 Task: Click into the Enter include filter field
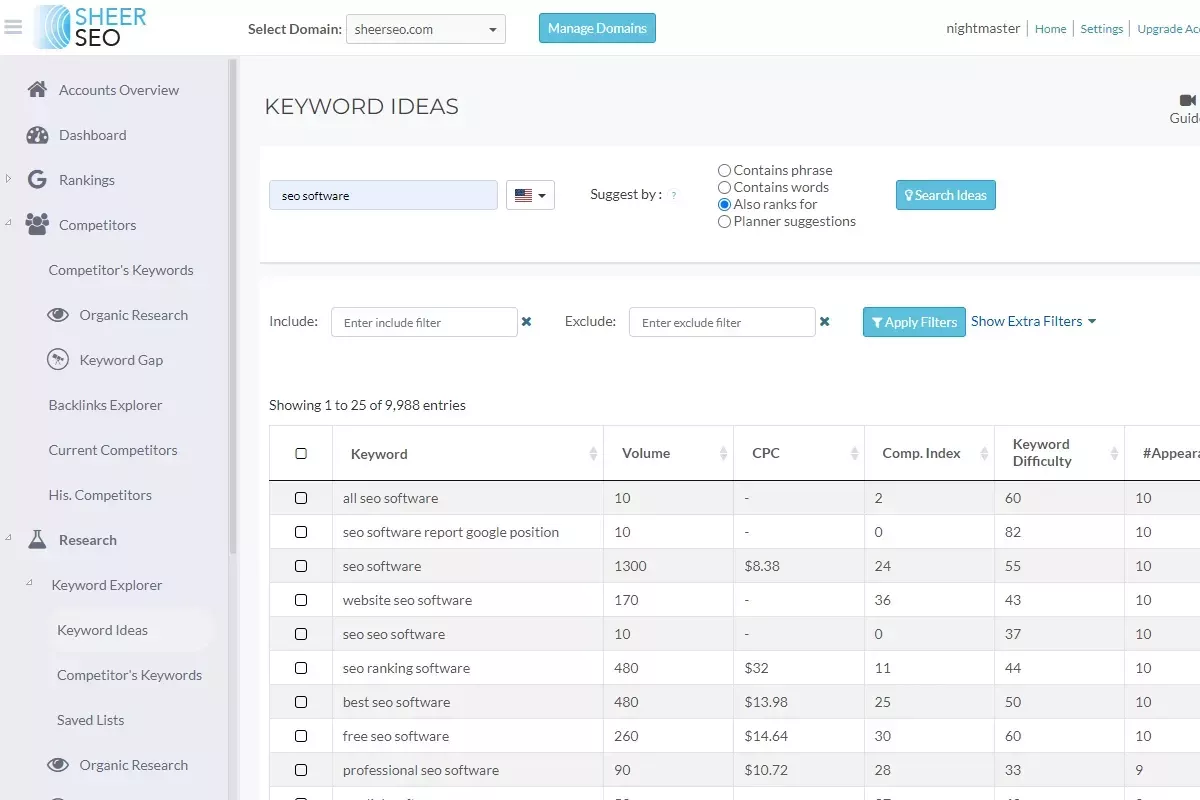(424, 322)
